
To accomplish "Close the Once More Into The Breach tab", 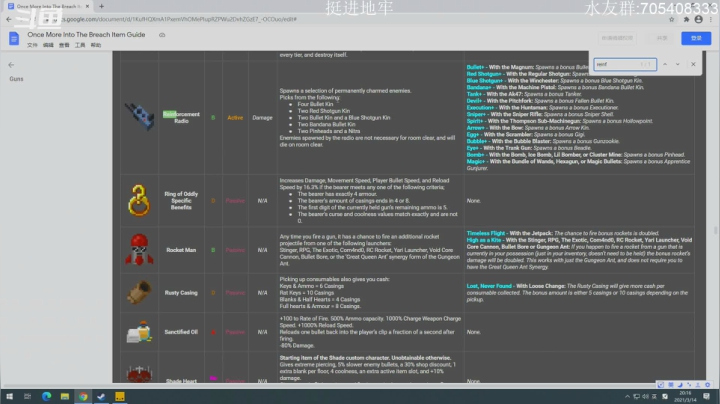I will click(x=87, y=6).
